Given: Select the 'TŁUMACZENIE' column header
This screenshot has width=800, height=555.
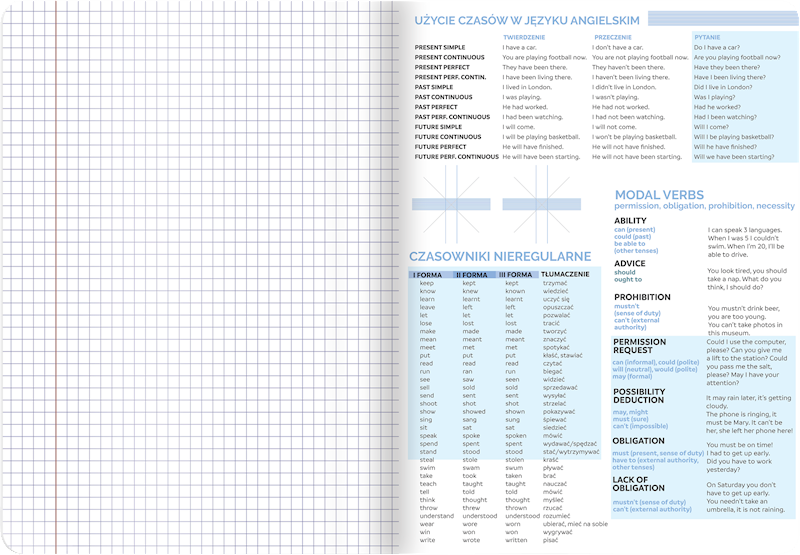Looking at the screenshot, I should [x=565, y=274].
